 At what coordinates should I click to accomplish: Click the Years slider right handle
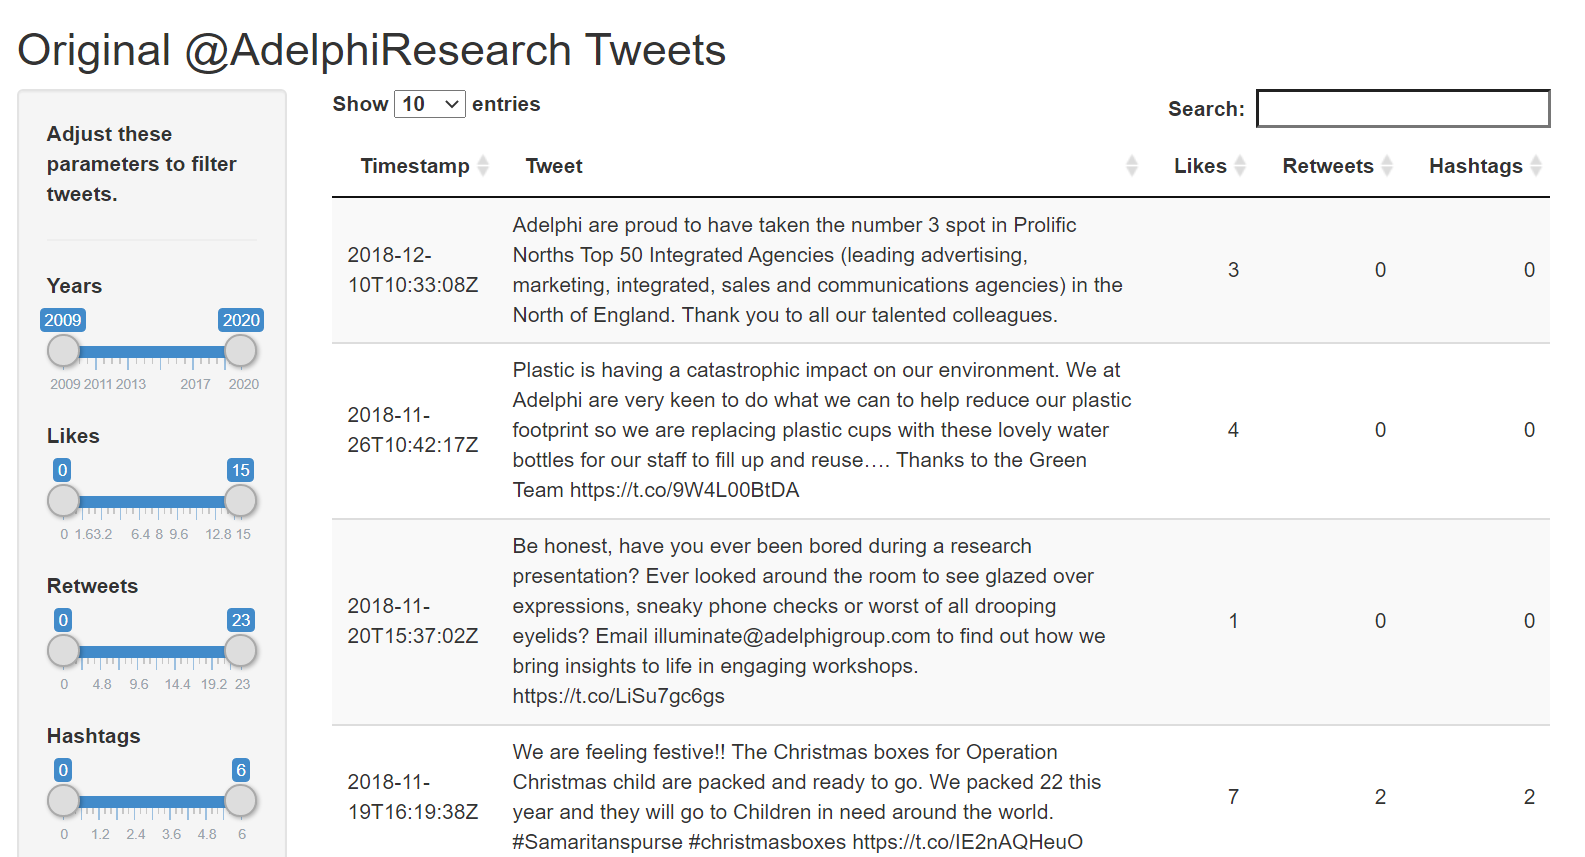click(240, 351)
